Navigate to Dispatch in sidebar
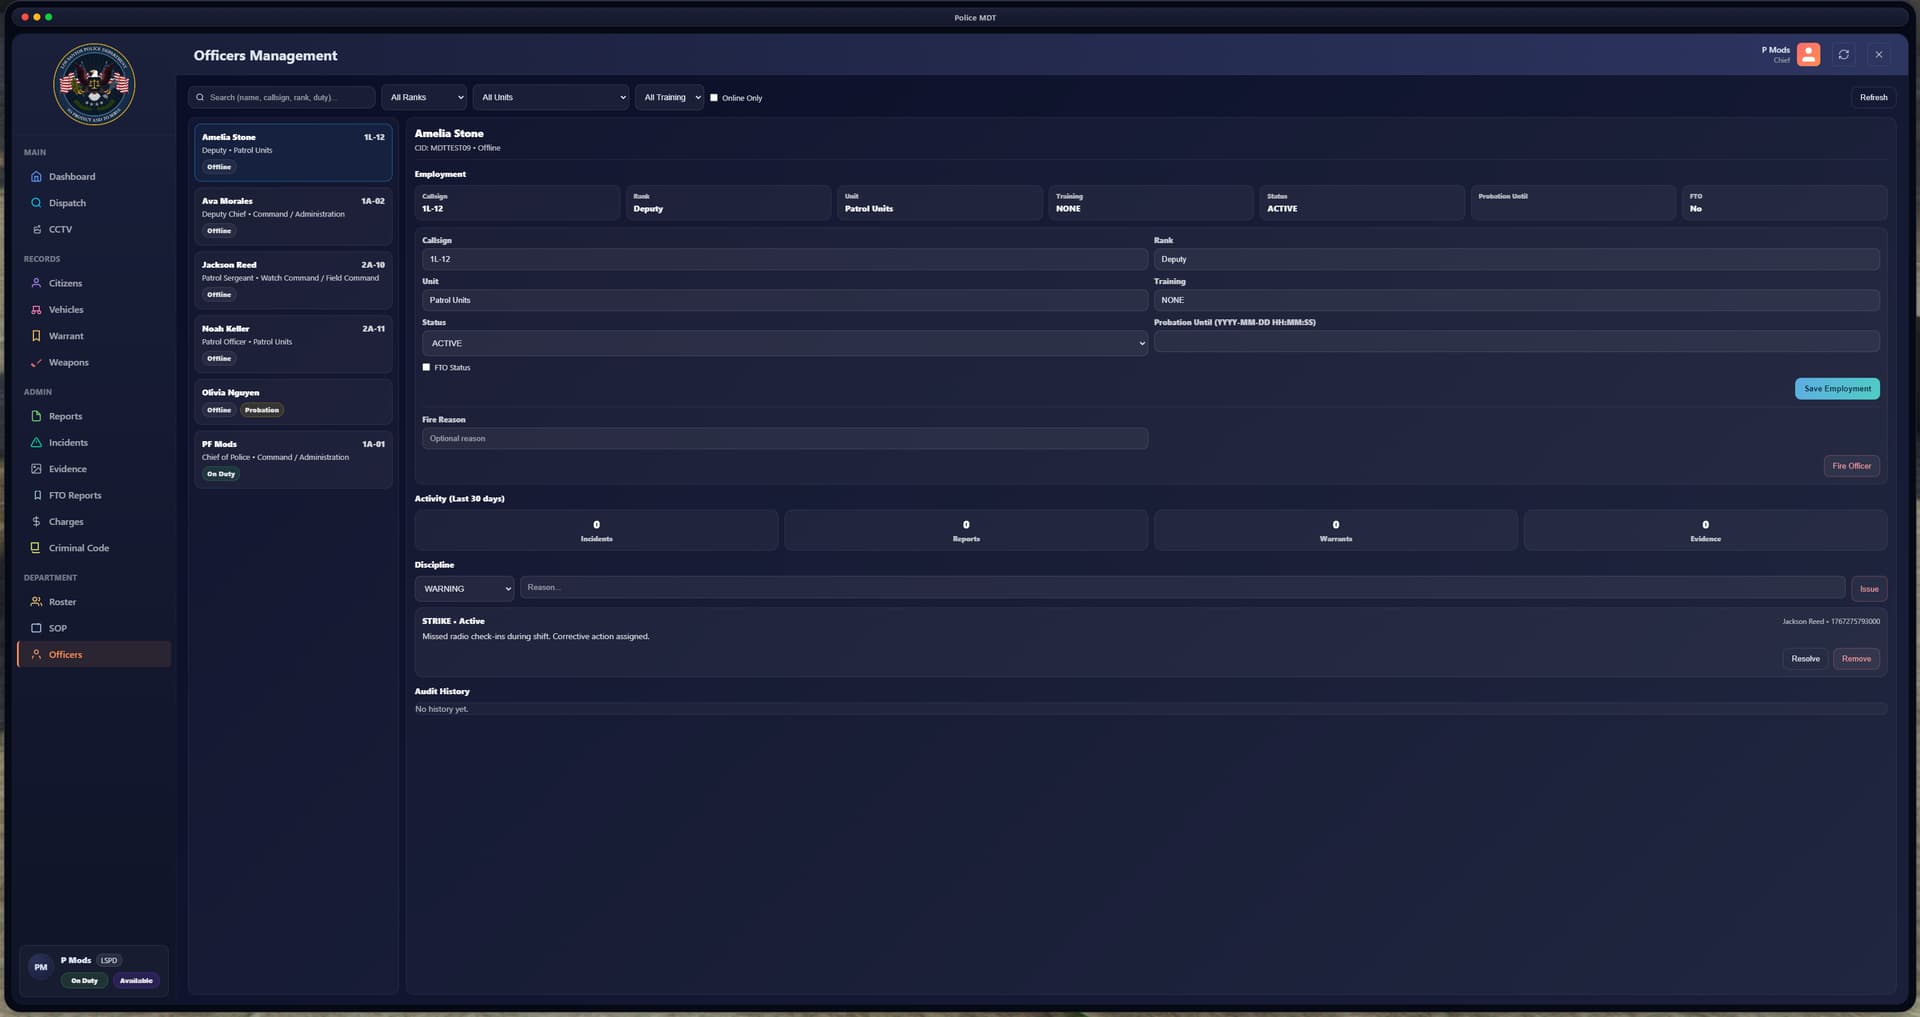This screenshot has height=1017, width=1920. tap(94, 203)
